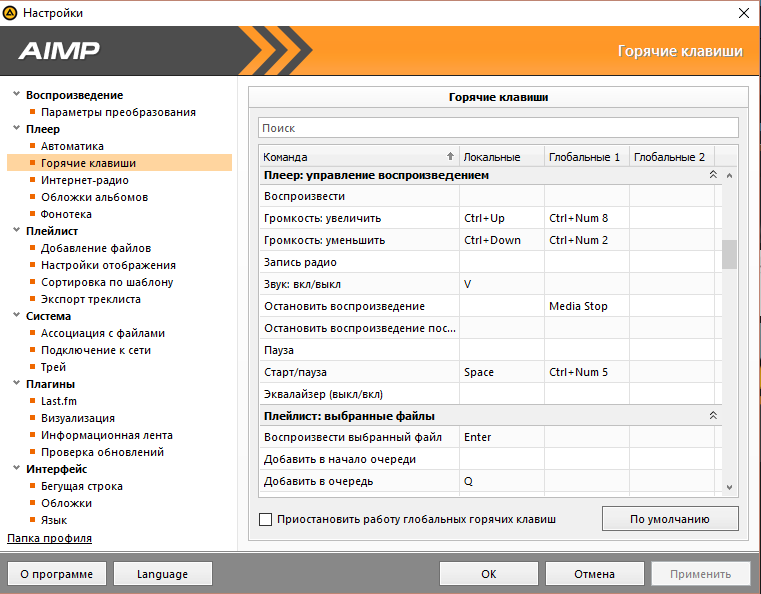
Task: Collapse the Система tree section
Action: [17, 315]
